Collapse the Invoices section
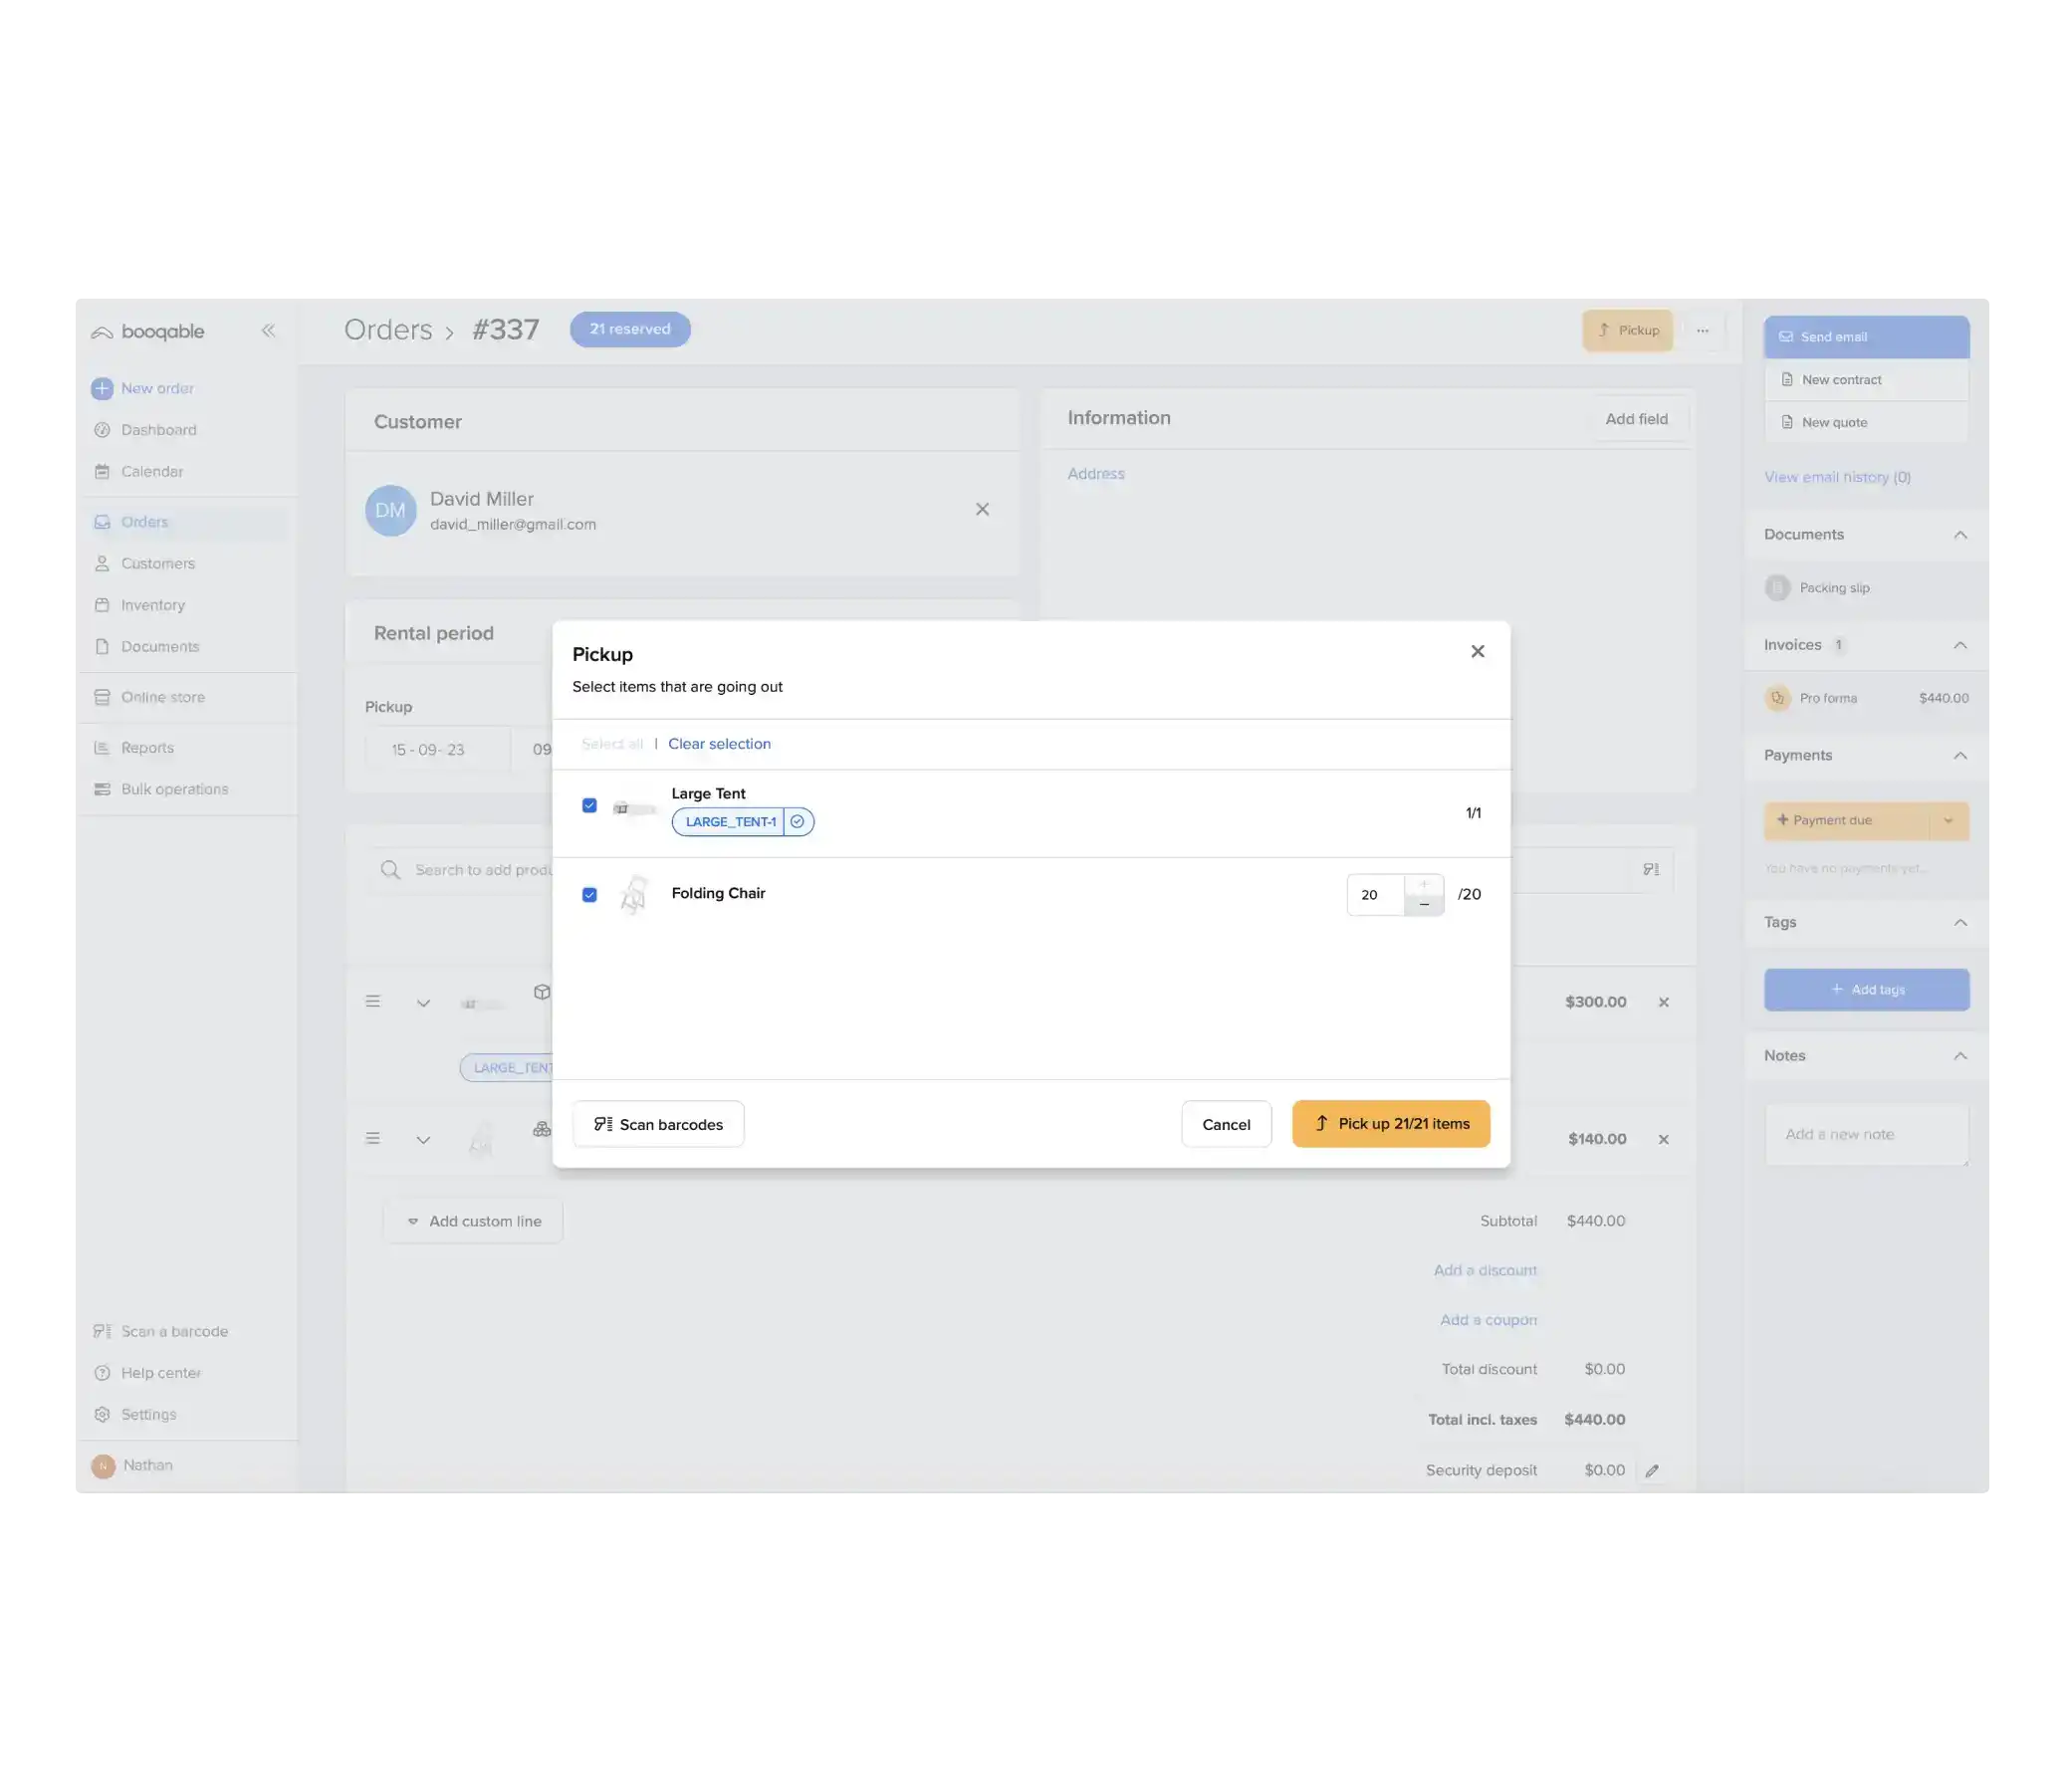This screenshot has width=2067, height=1792. (1959, 645)
